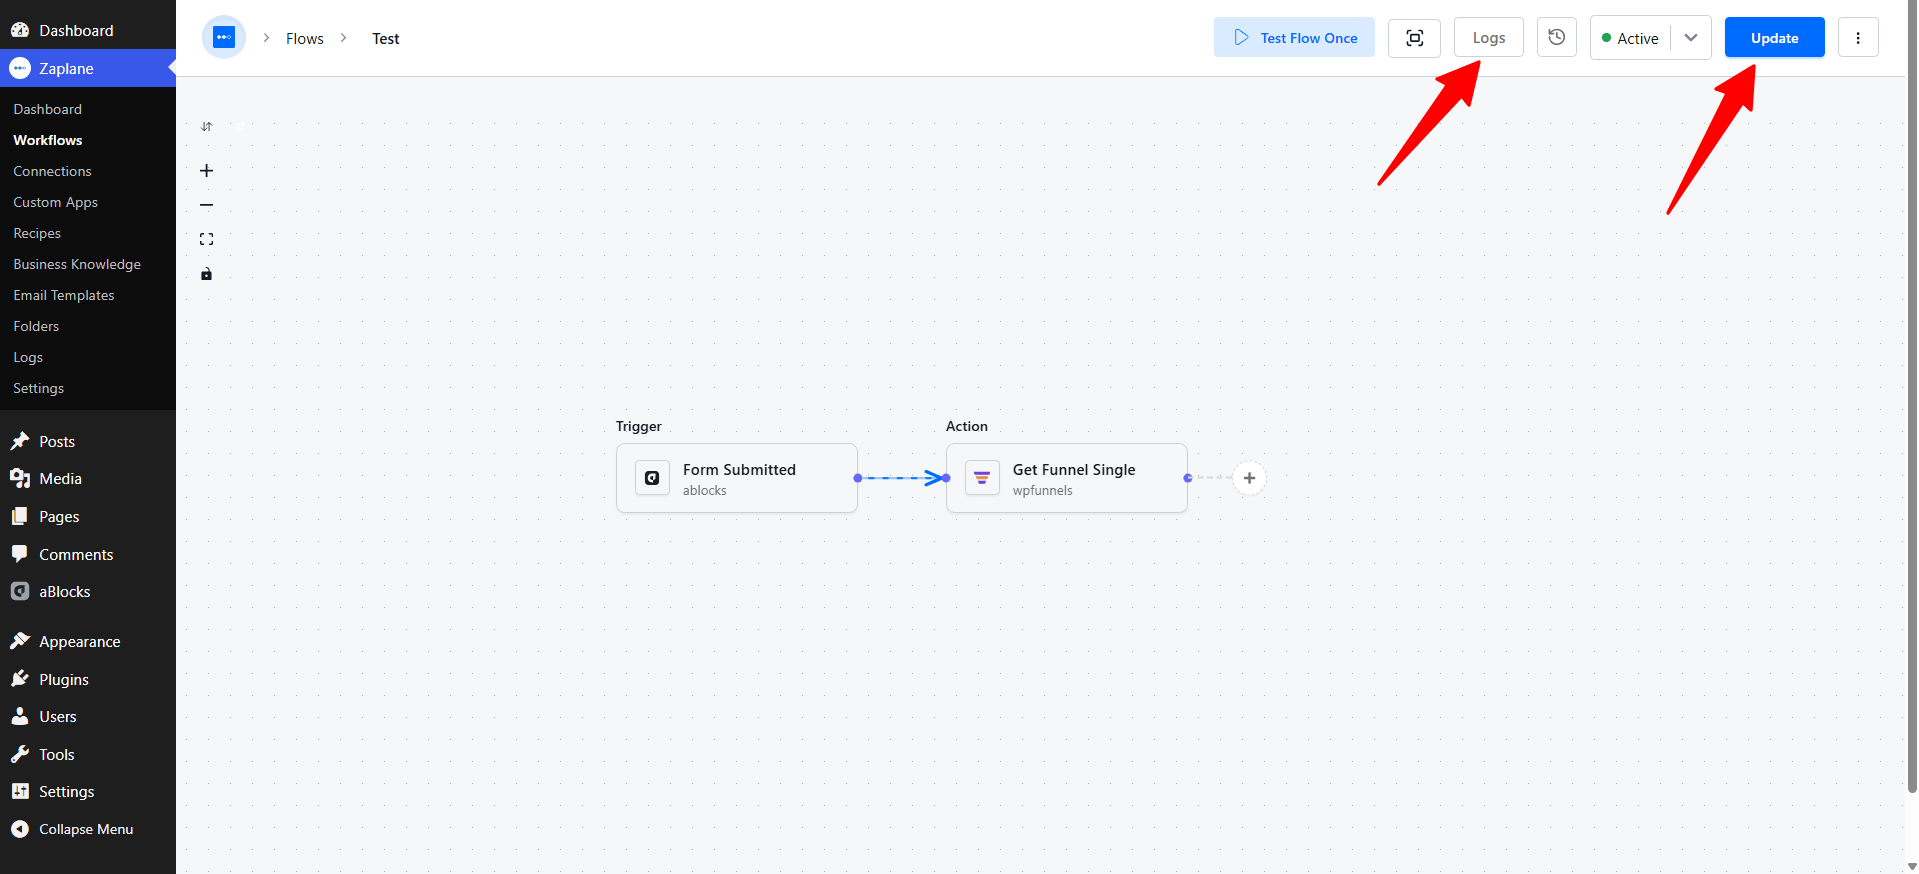Go to Flows in breadcrumb
The image size is (1919, 874).
305,38
